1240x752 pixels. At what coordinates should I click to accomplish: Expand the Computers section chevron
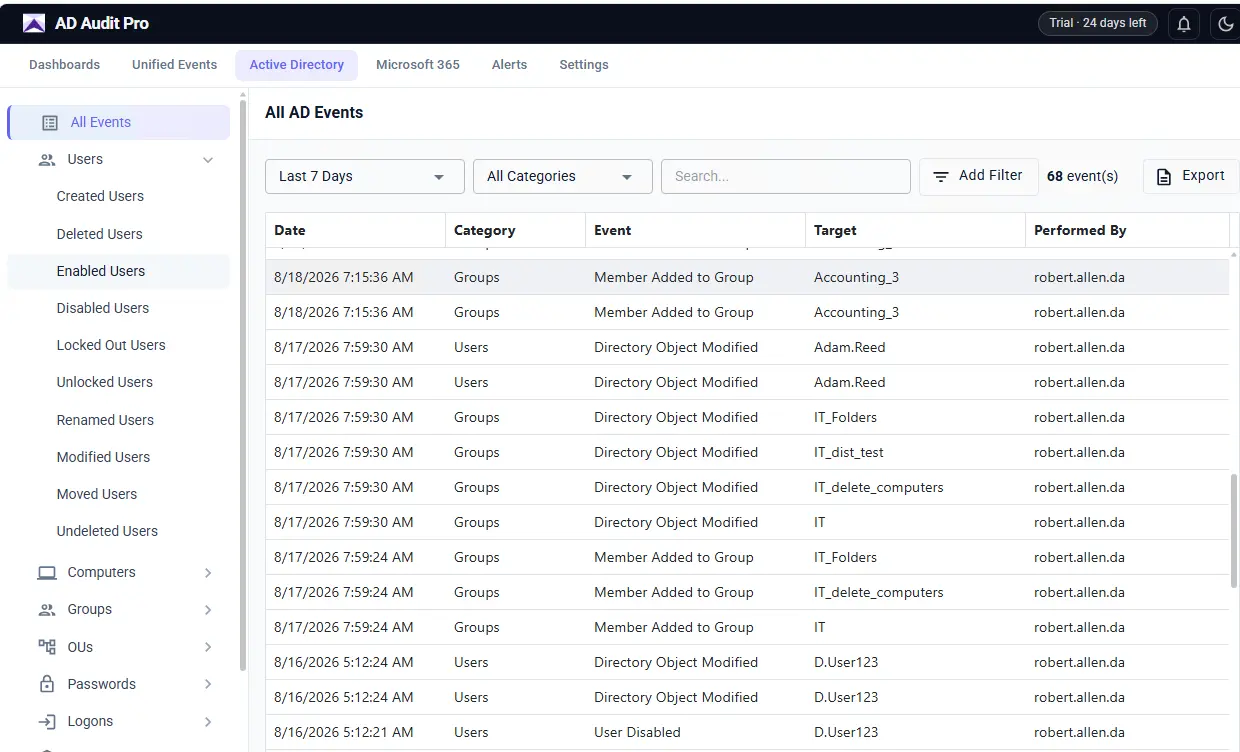pos(208,573)
